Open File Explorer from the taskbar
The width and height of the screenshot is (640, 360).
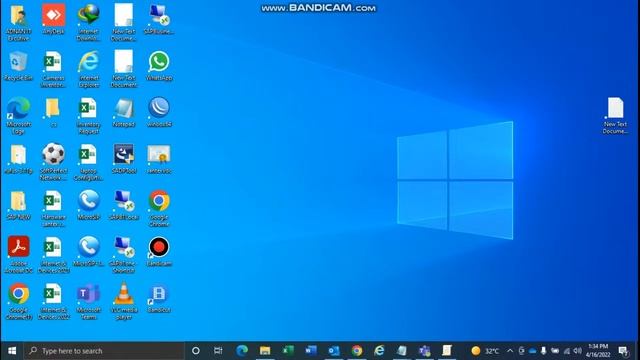click(x=265, y=351)
